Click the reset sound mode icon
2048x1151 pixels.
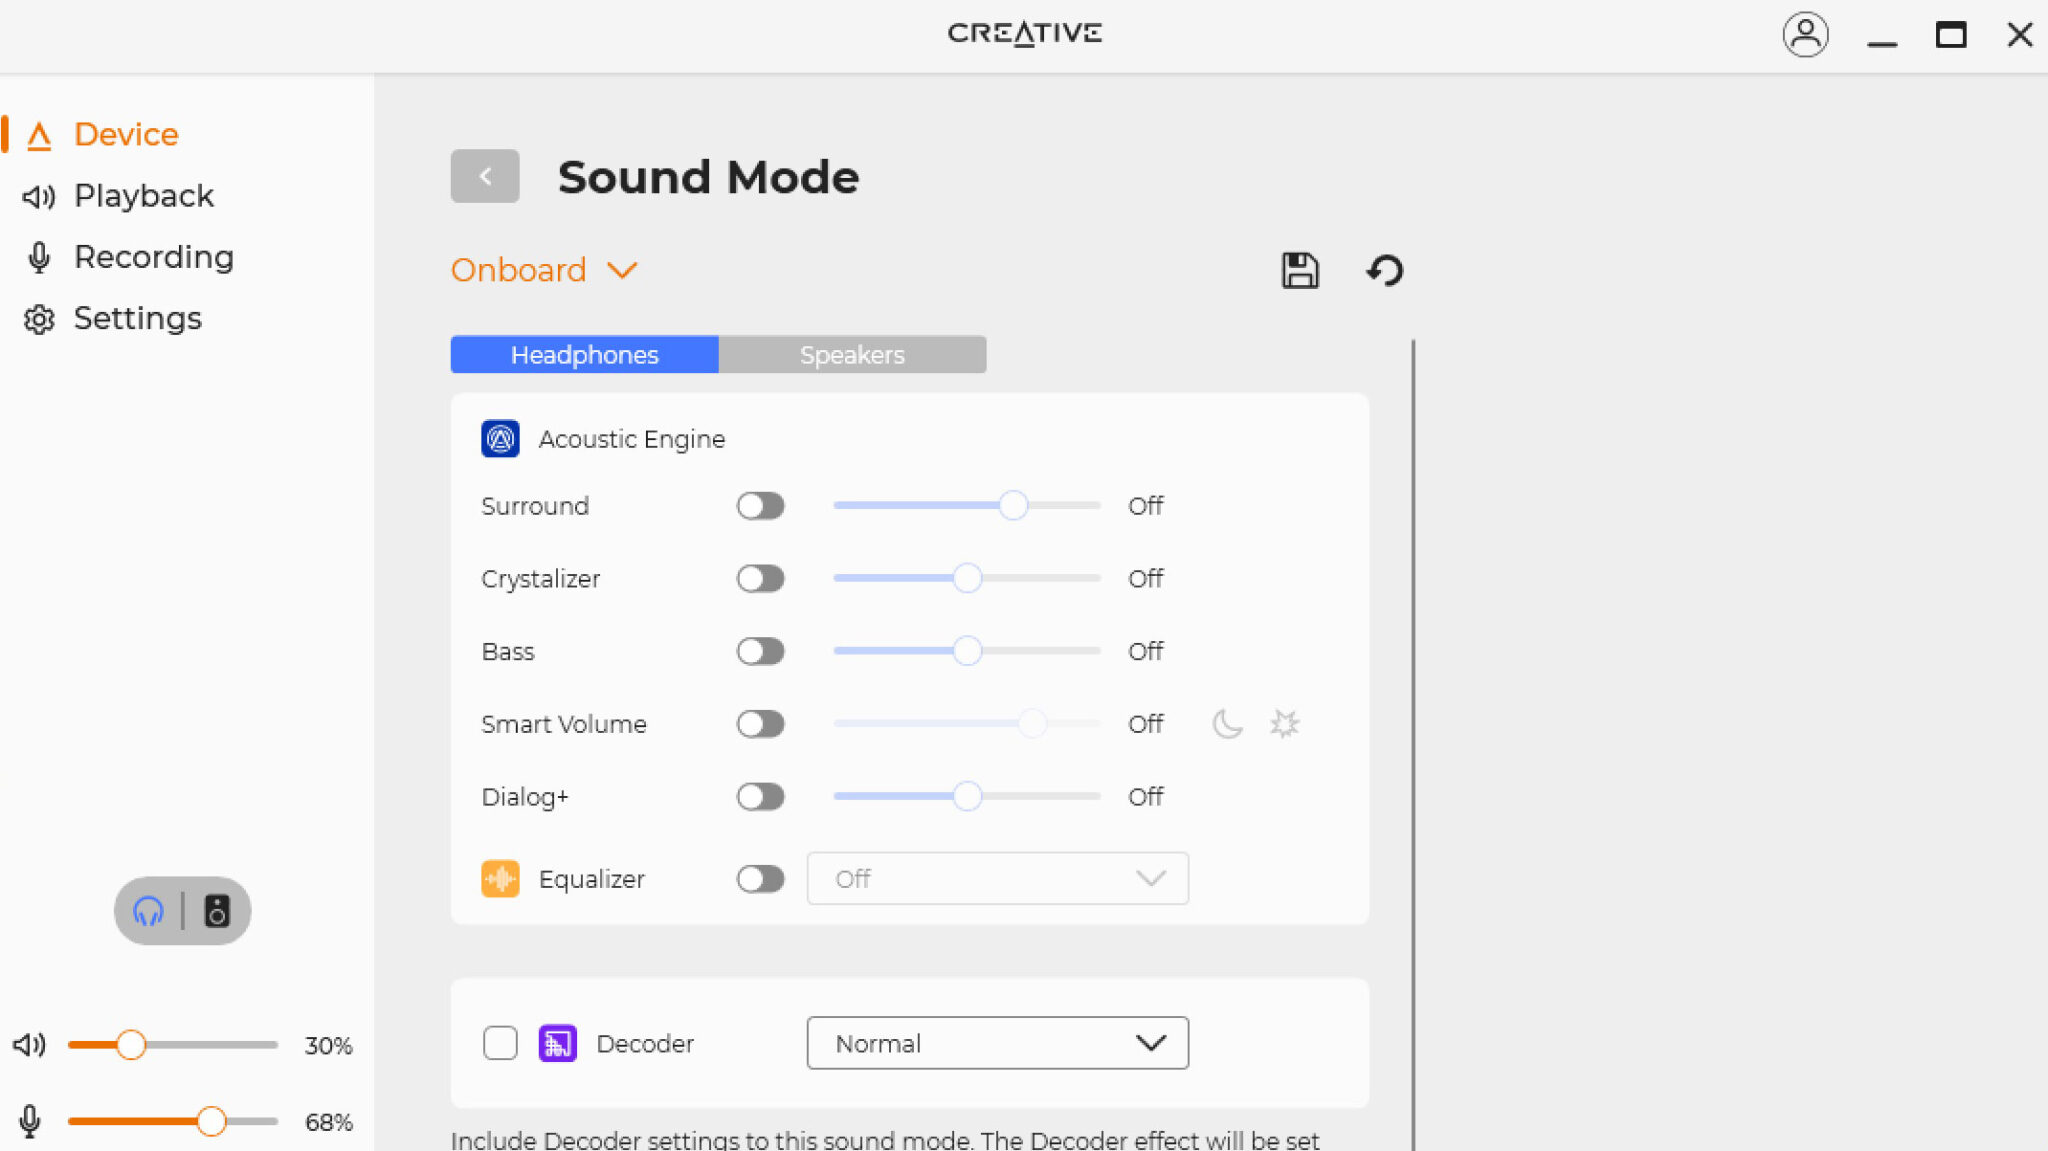1385,270
